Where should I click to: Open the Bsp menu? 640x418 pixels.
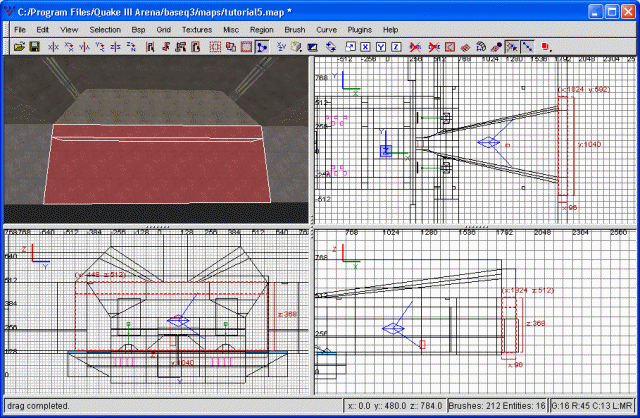pos(138,30)
